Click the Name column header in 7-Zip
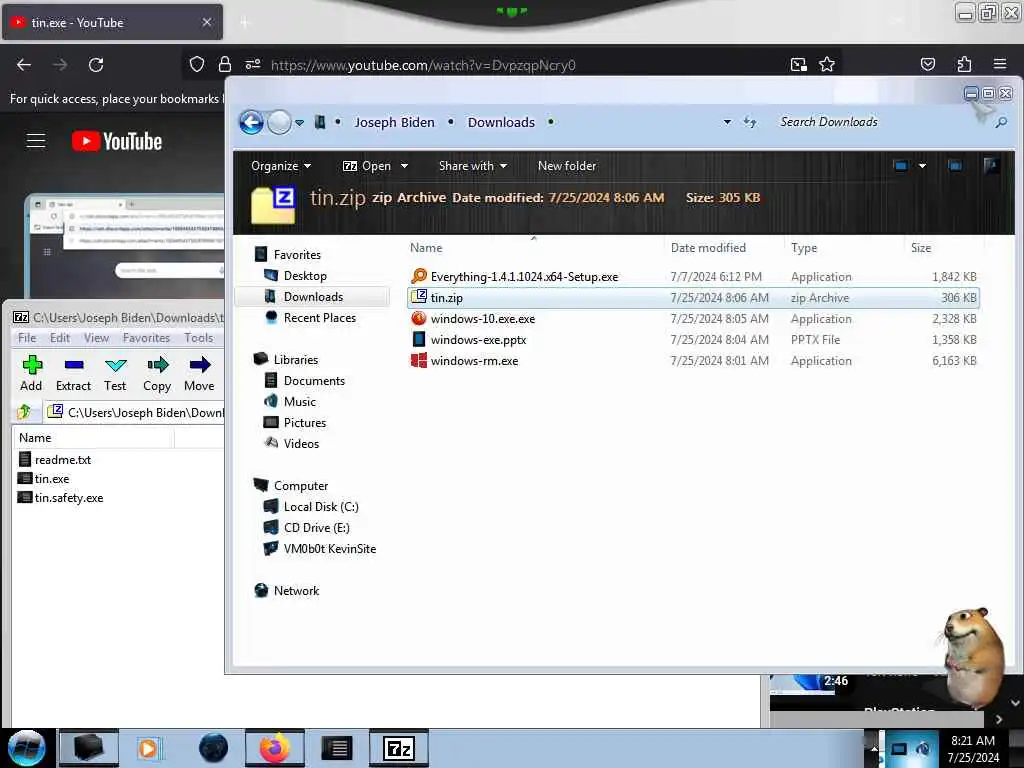The image size is (1024, 768). (x=93, y=438)
